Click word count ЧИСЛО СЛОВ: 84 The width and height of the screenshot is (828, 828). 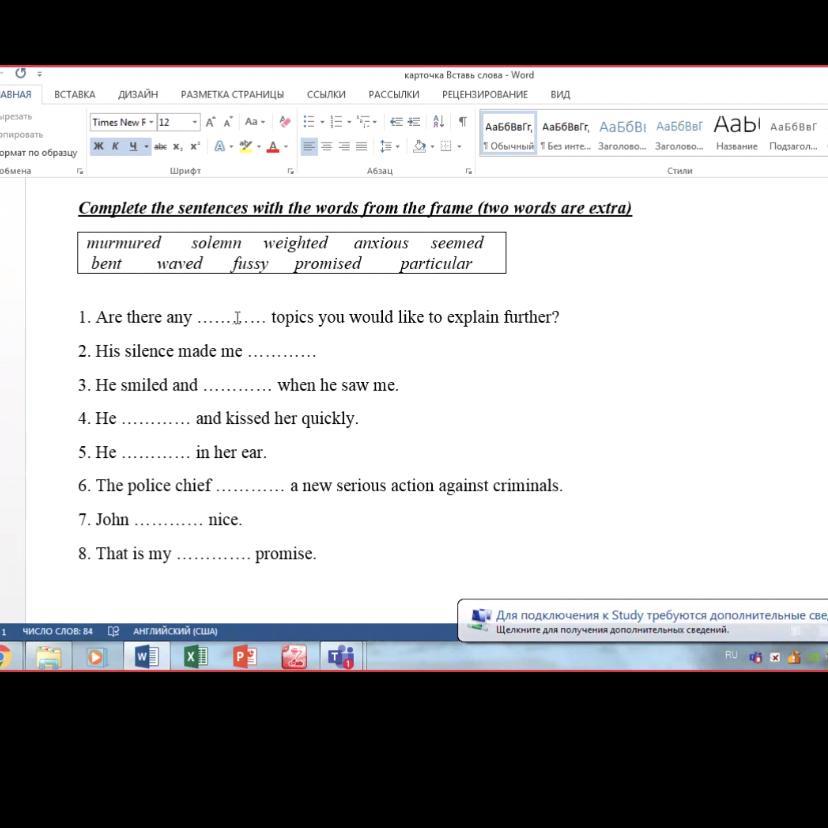(57, 631)
